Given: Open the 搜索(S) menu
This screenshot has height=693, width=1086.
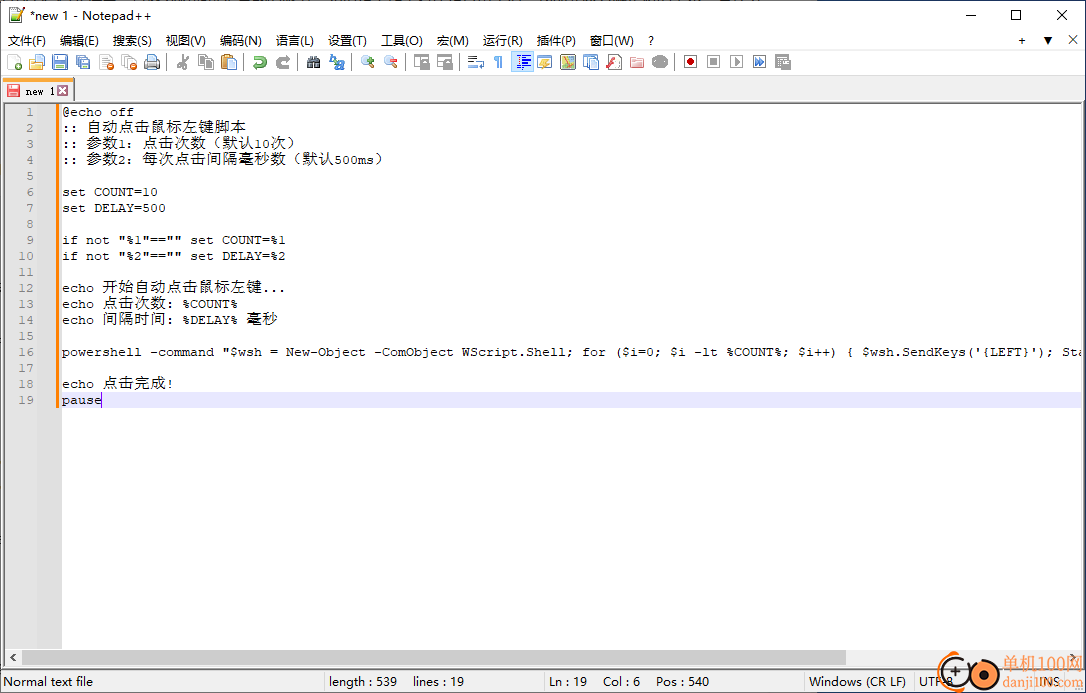Looking at the screenshot, I should 132,41.
